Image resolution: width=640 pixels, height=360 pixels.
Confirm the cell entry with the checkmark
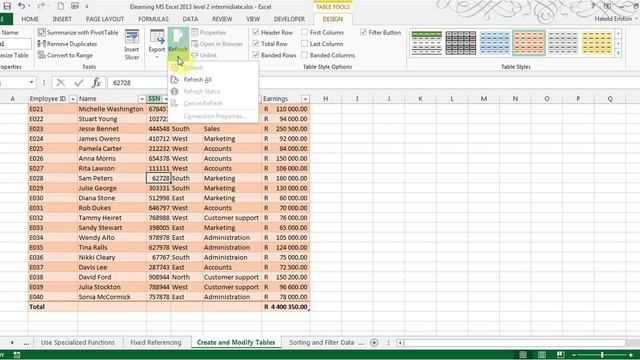(78, 82)
